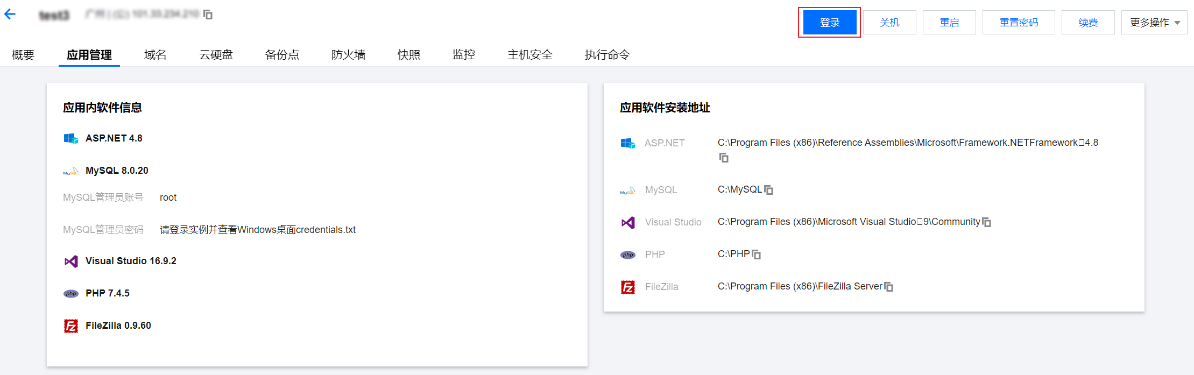Click the Visual Studio 16.9.2 icon
The width and height of the screenshot is (1194, 375).
pyautogui.click(x=71, y=261)
